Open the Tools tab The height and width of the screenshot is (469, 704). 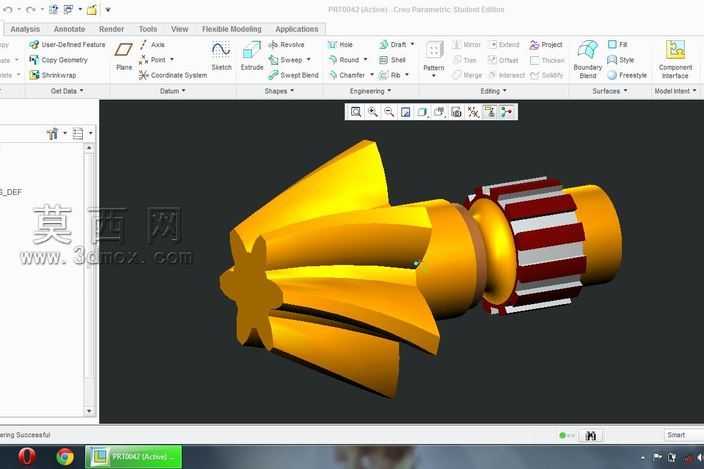click(x=148, y=29)
